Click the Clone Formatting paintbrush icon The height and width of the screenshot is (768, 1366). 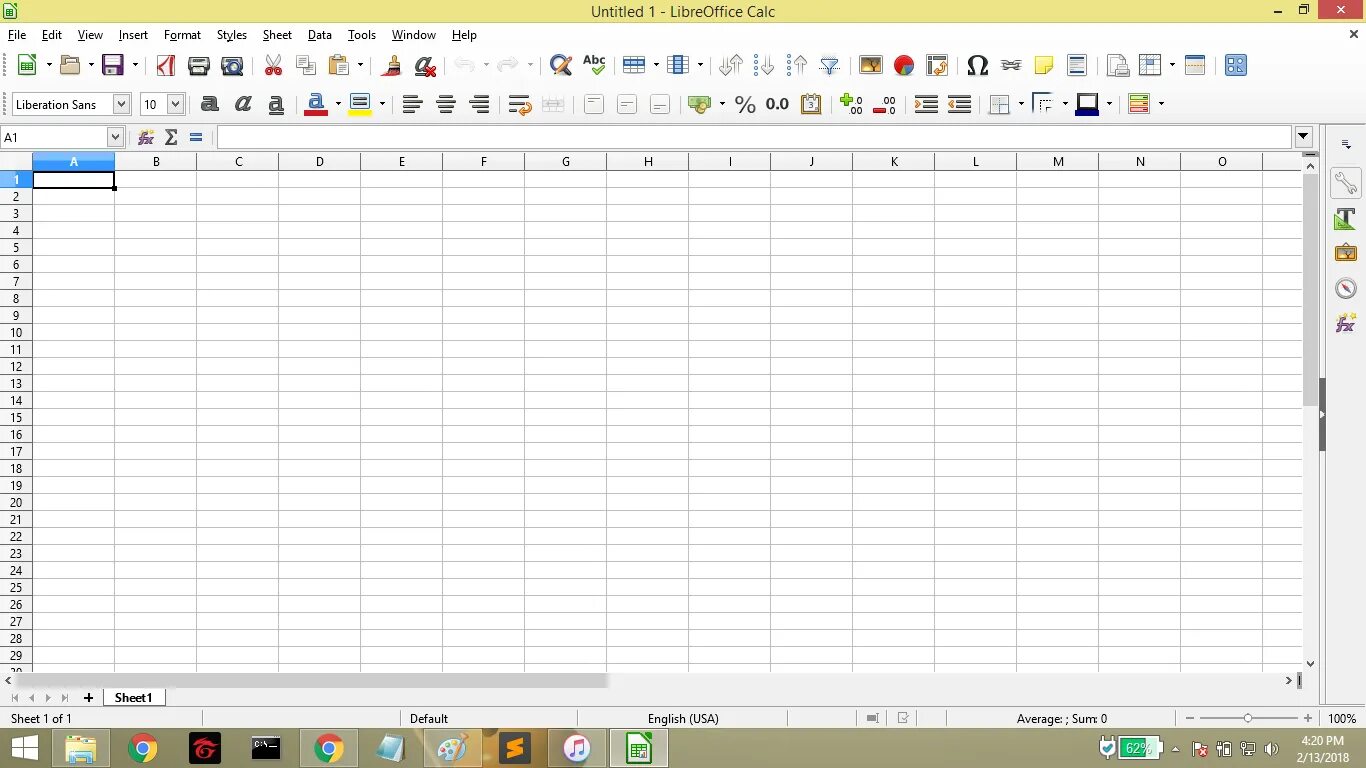tap(392, 65)
